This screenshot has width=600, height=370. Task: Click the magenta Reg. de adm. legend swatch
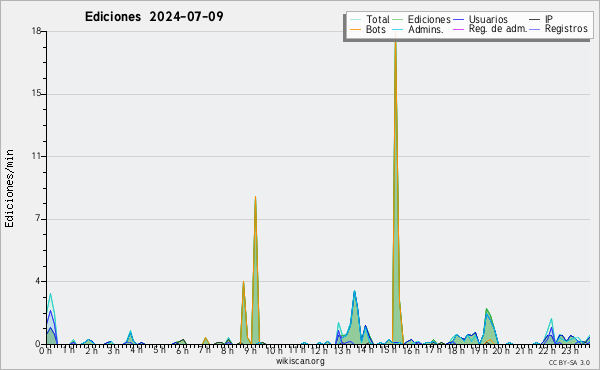pos(458,29)
